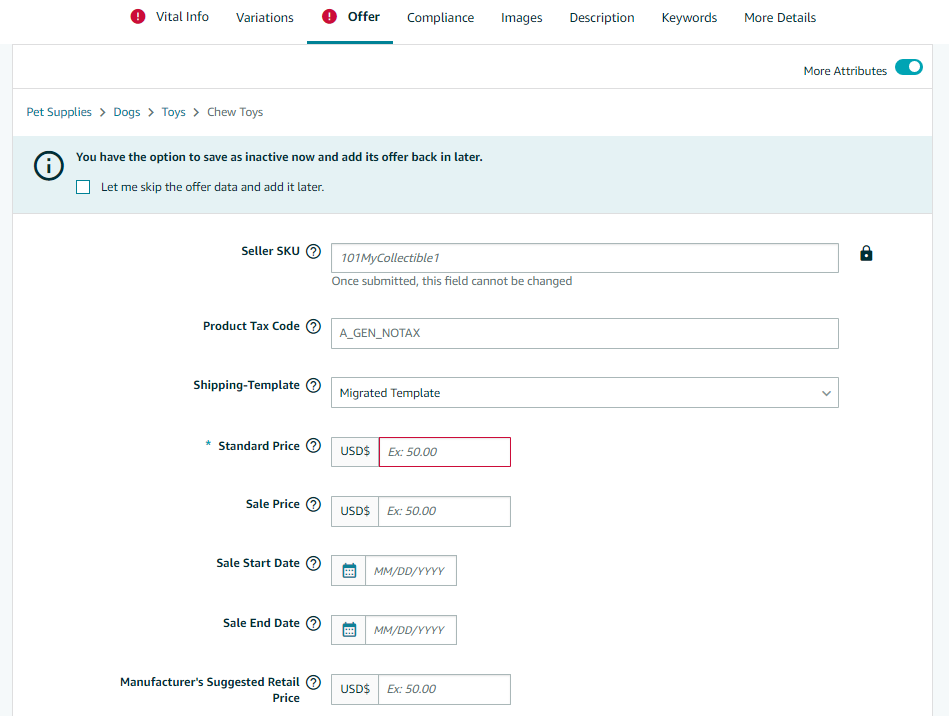Open the Variations tab

point(265,18)
